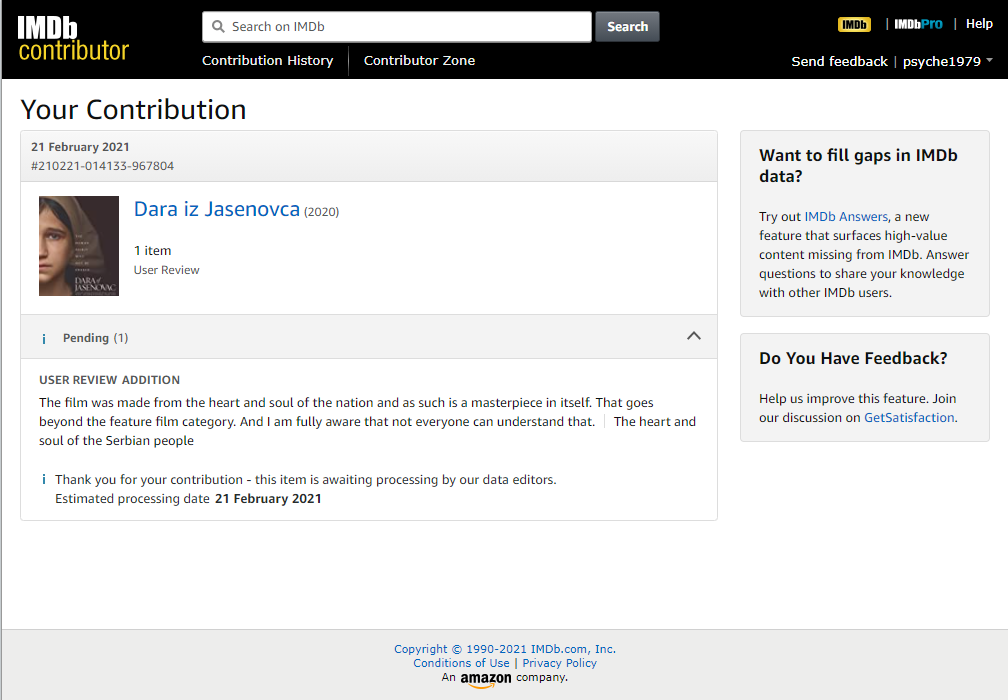The width and height of the screenshot is (1008, 700).
Task: Open the Dara iz Jasenovca title link
Action: pos(217,209)
